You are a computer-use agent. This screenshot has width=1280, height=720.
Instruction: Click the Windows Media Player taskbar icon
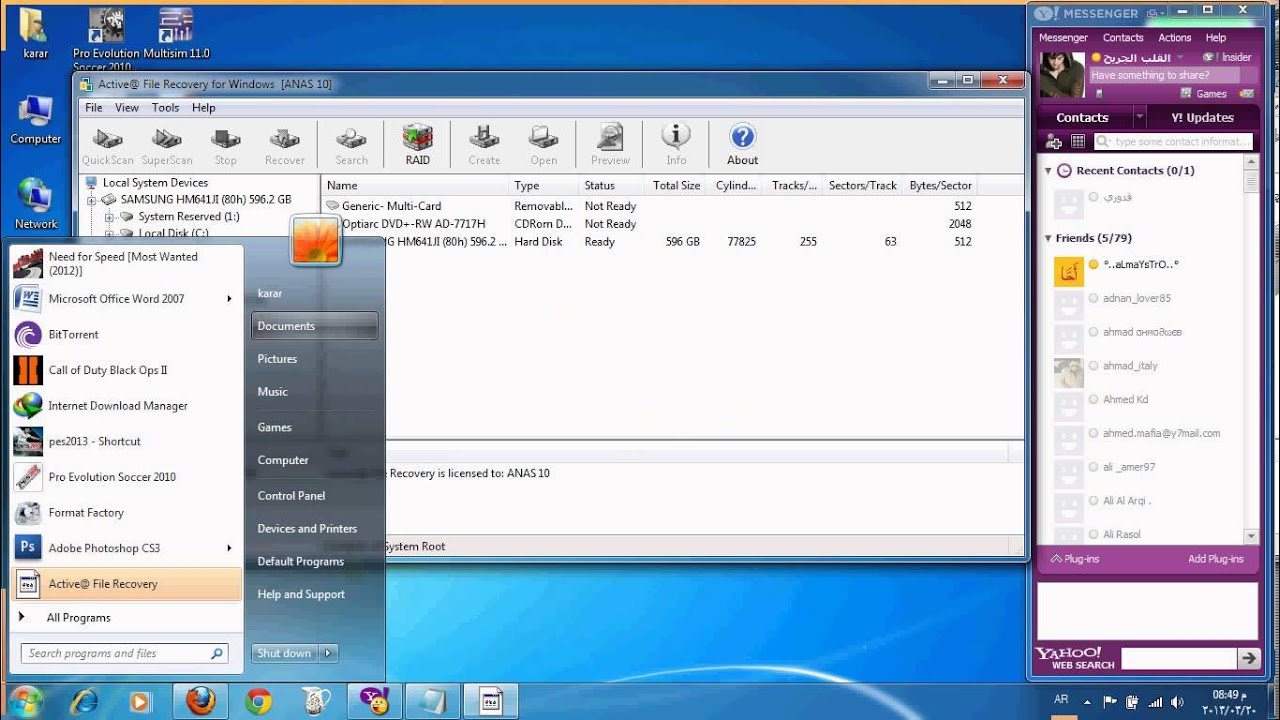(x=139, y=701)
